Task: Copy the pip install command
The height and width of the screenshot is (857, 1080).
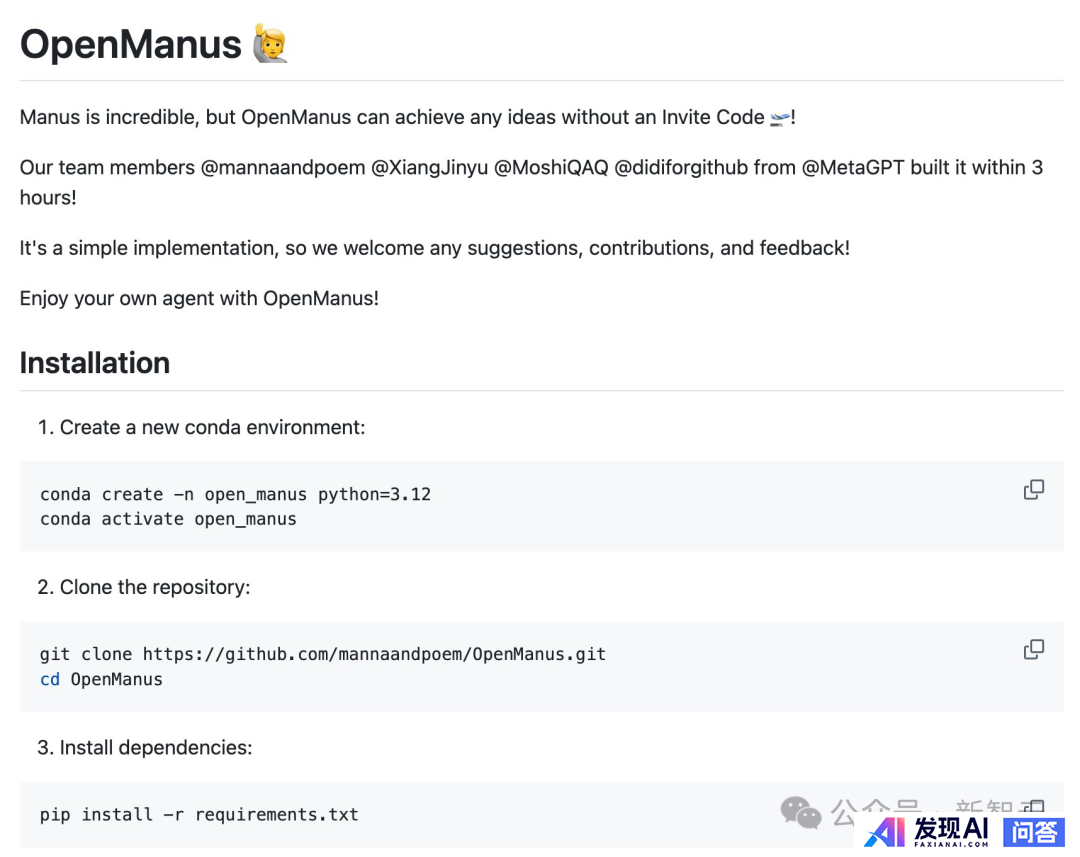Action: 1035,808
